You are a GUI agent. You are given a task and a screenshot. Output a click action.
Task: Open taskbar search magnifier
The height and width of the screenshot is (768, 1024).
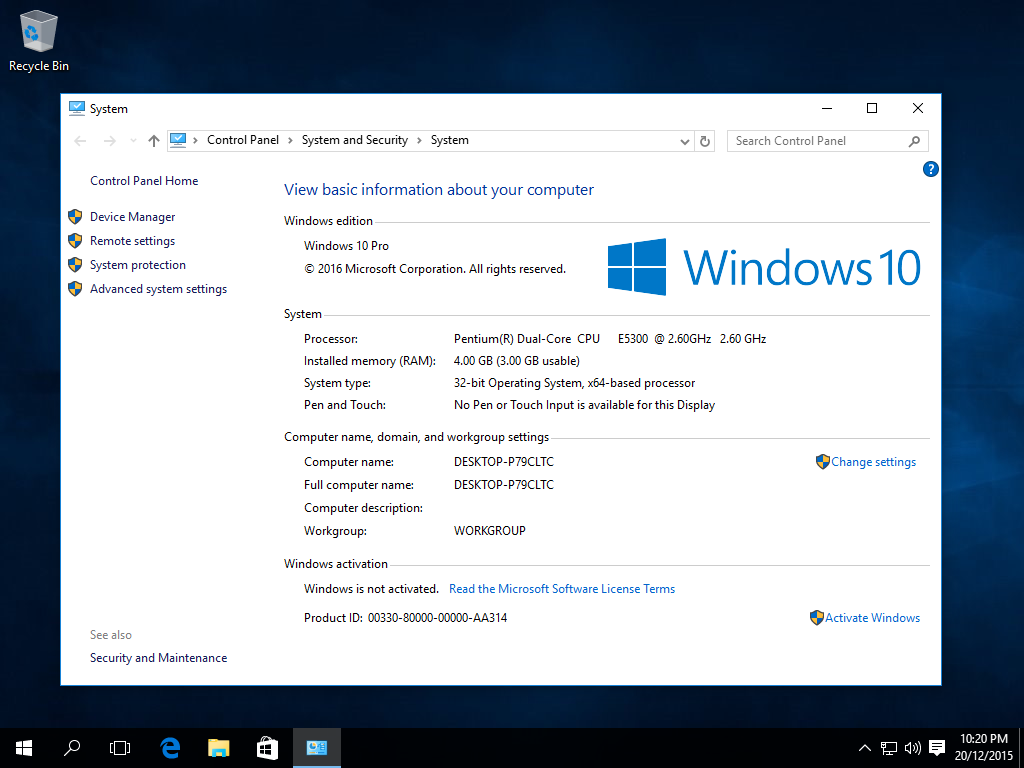[x=71, y=748]
